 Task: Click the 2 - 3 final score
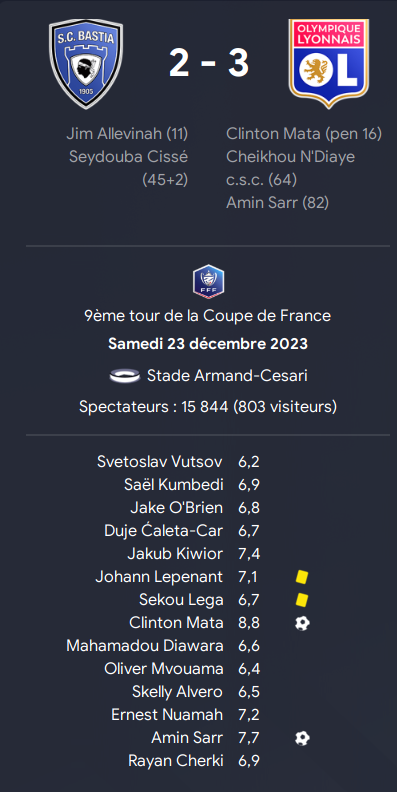[209, 64]
